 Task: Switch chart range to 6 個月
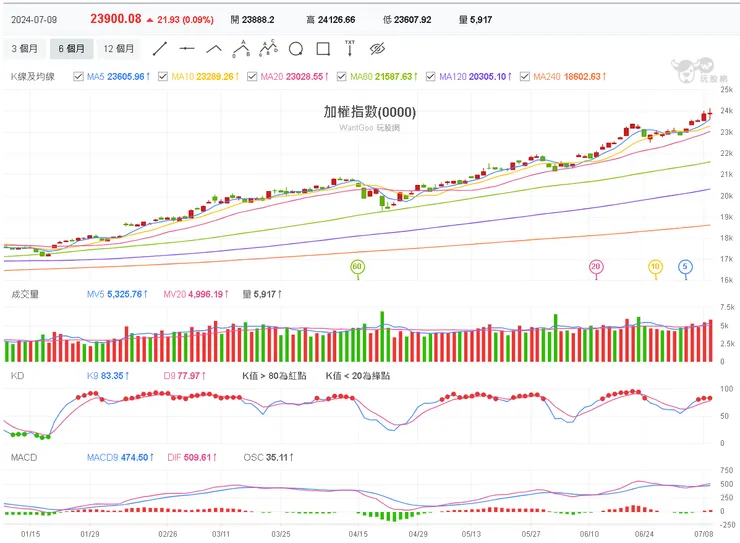pyautogui.click(x=71, y=49)
